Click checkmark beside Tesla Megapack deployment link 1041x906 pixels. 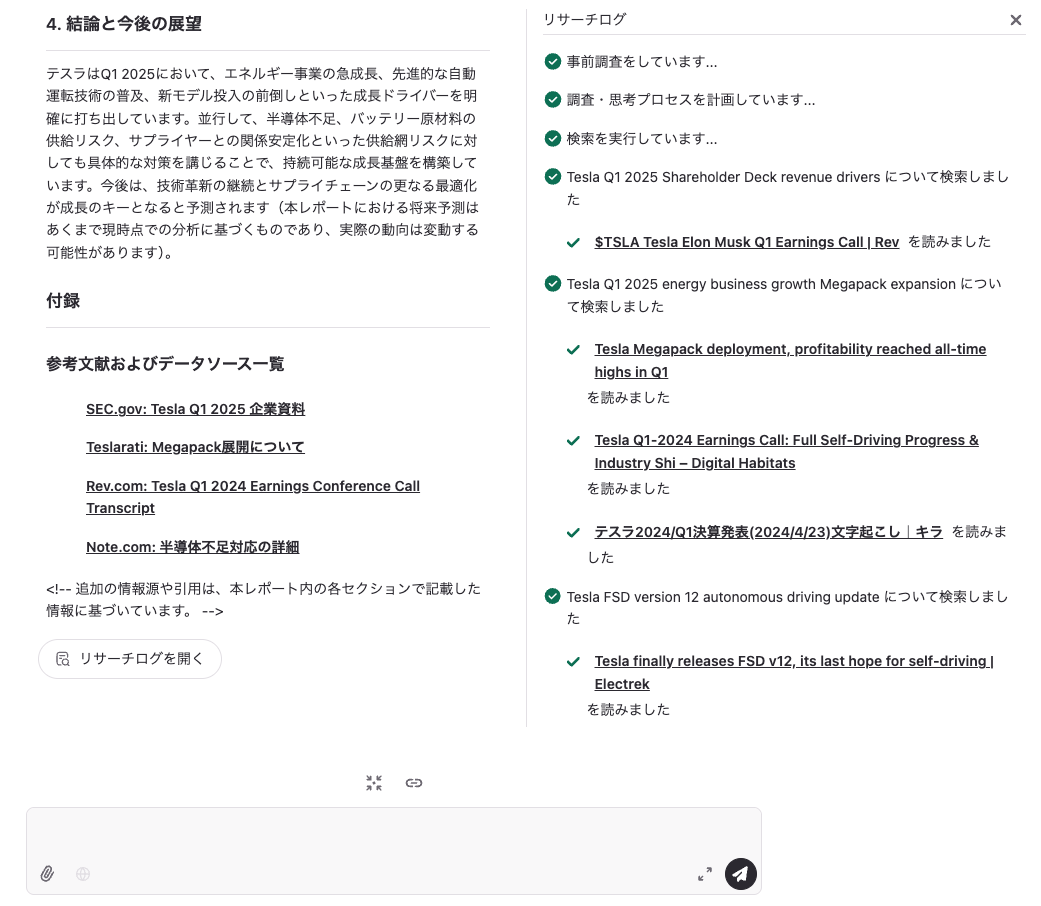coord(574,350)
